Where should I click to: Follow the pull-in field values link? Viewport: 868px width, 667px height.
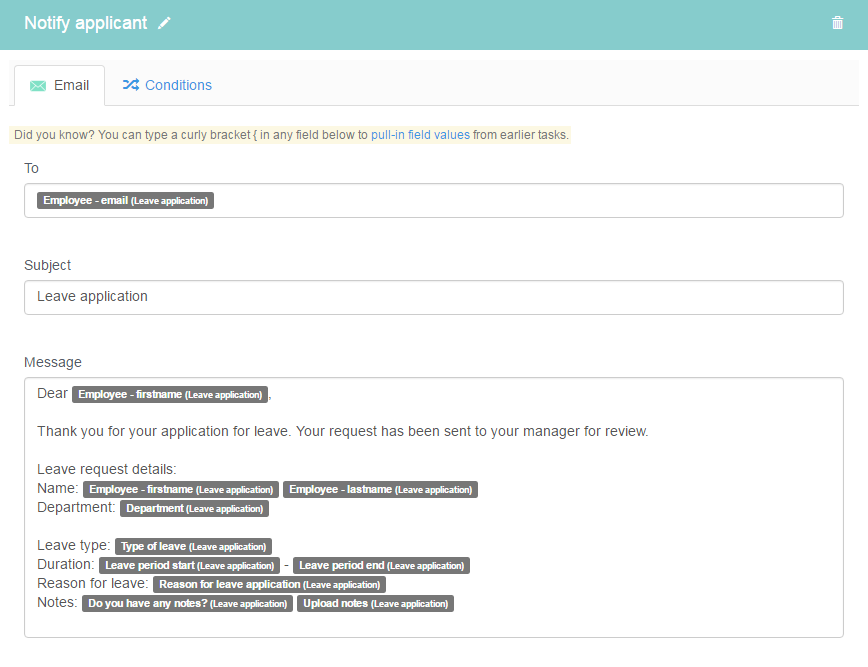(420, 135)
